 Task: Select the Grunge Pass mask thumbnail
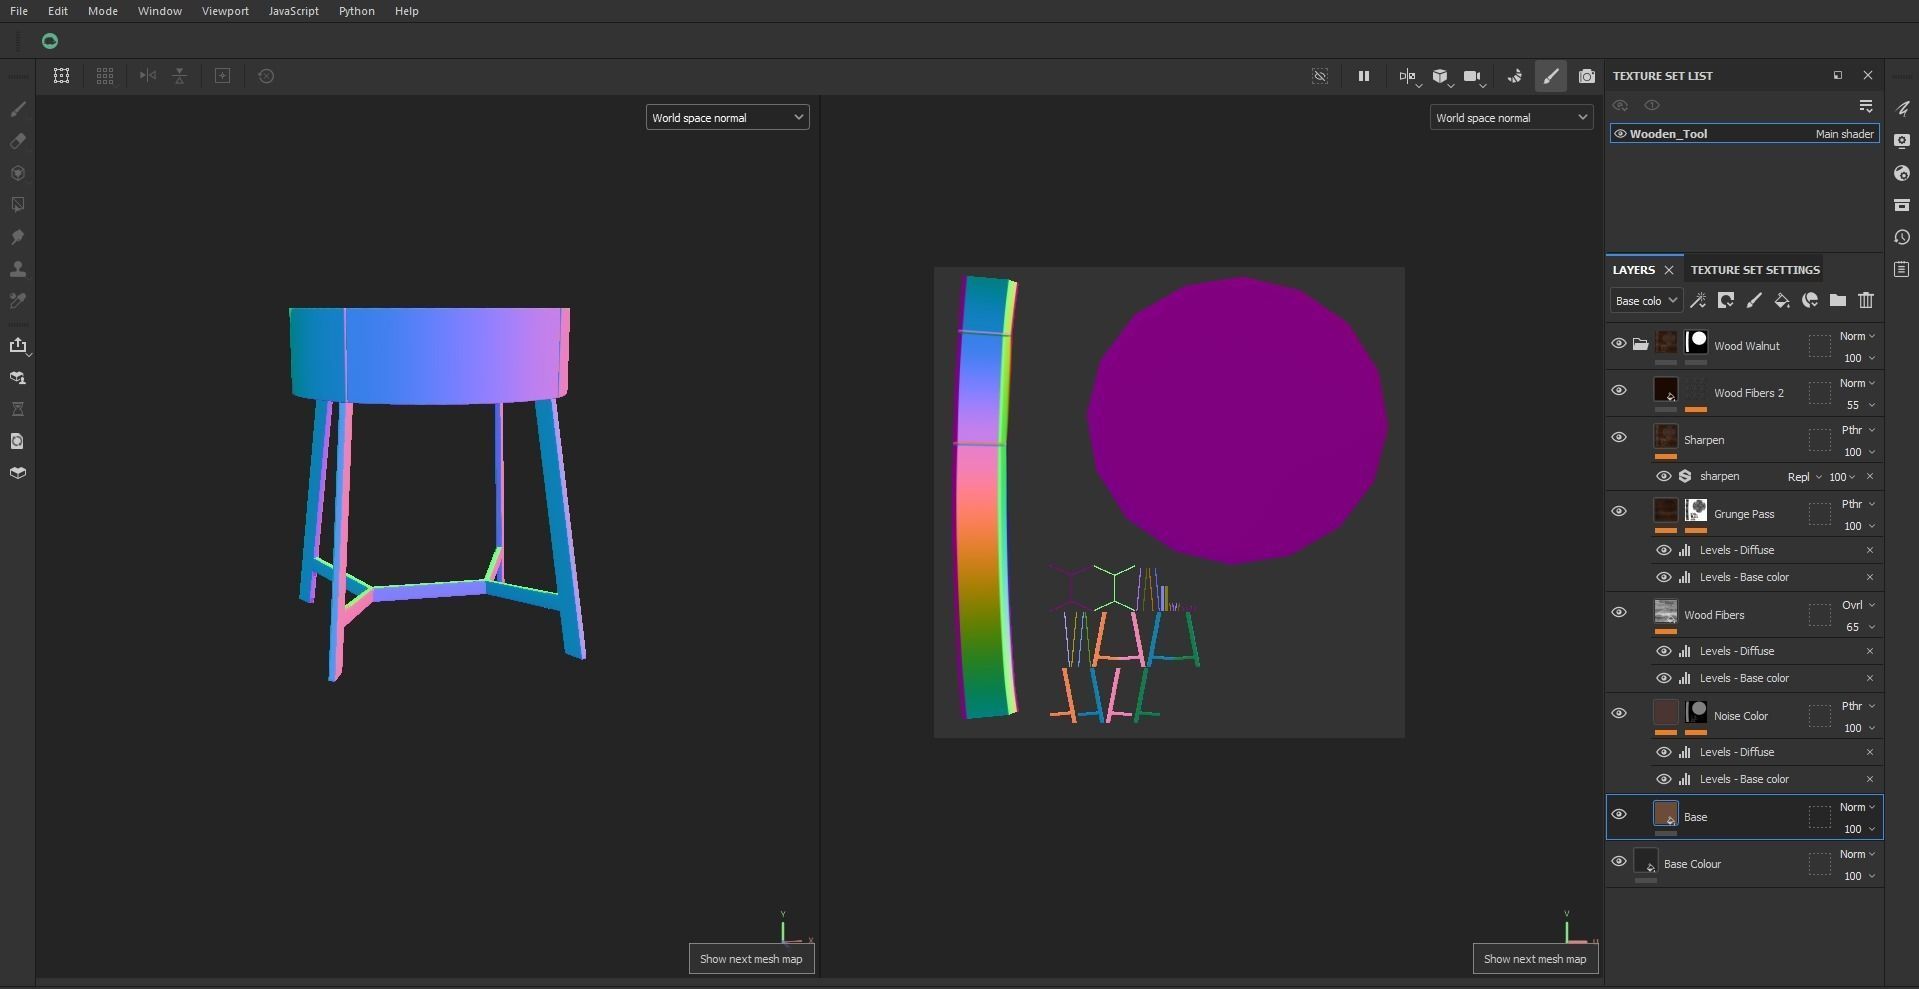pos(1696,511)
